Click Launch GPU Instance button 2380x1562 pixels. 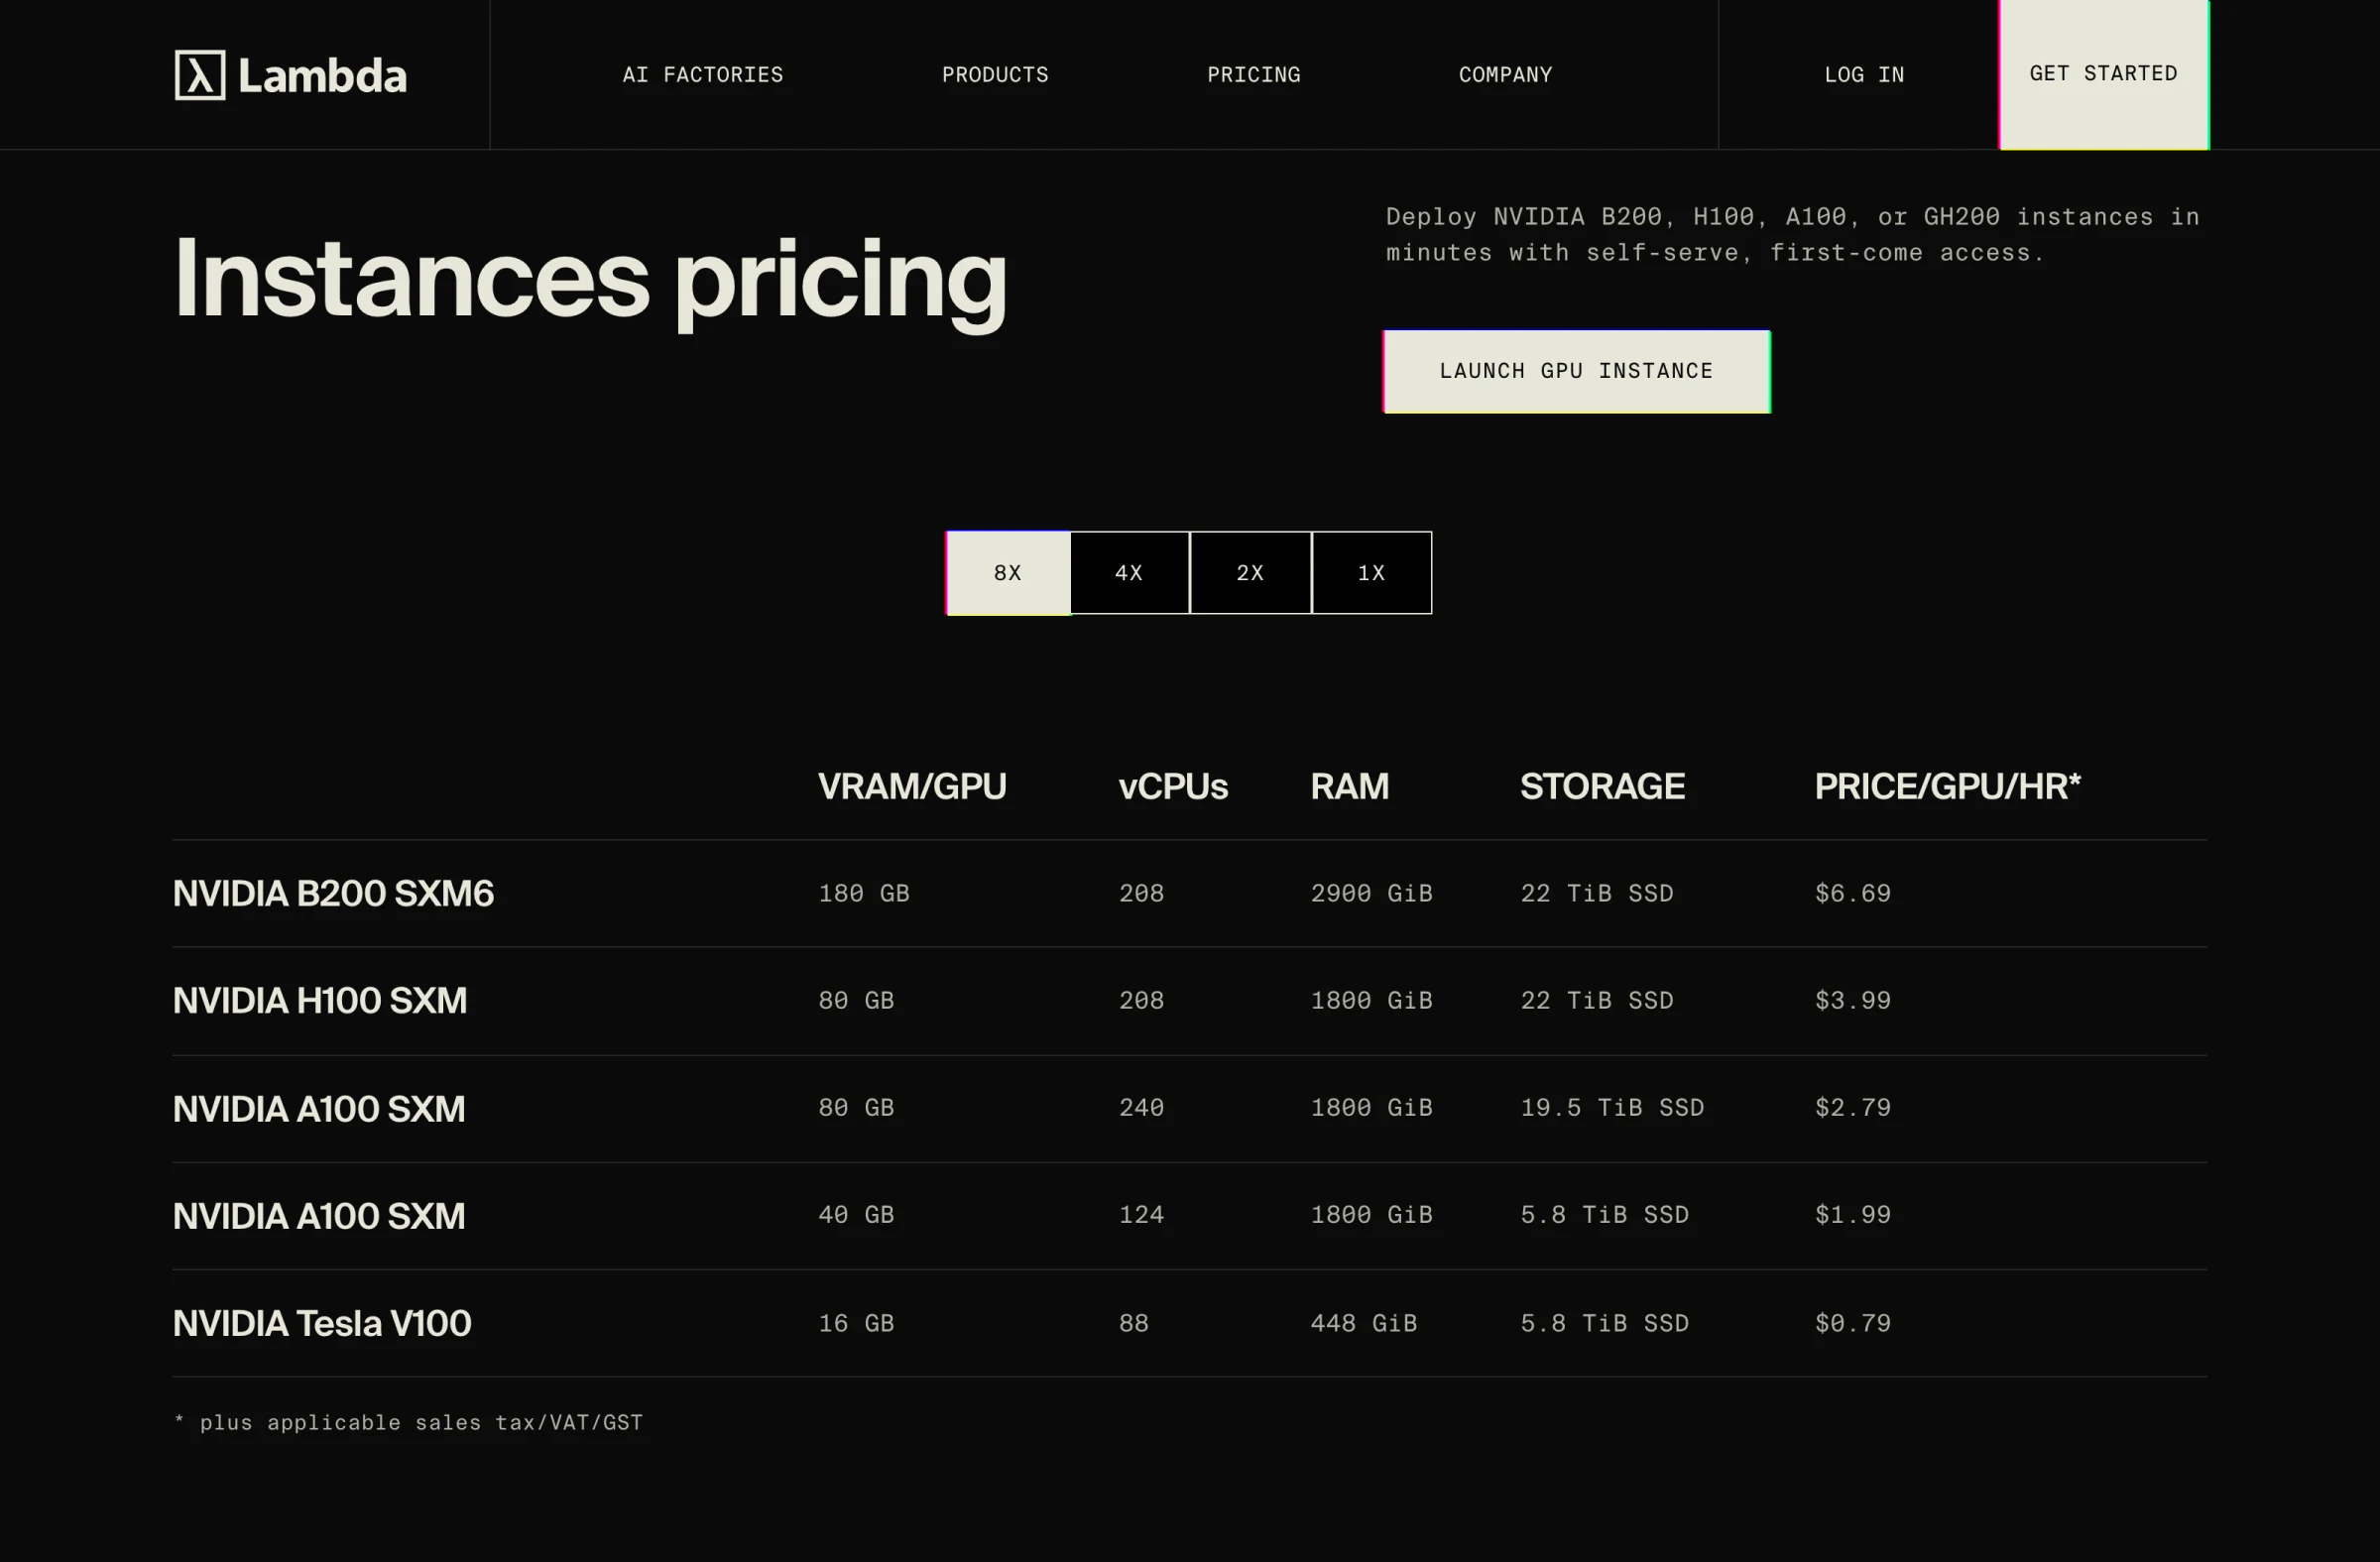tap(1577, 371)
